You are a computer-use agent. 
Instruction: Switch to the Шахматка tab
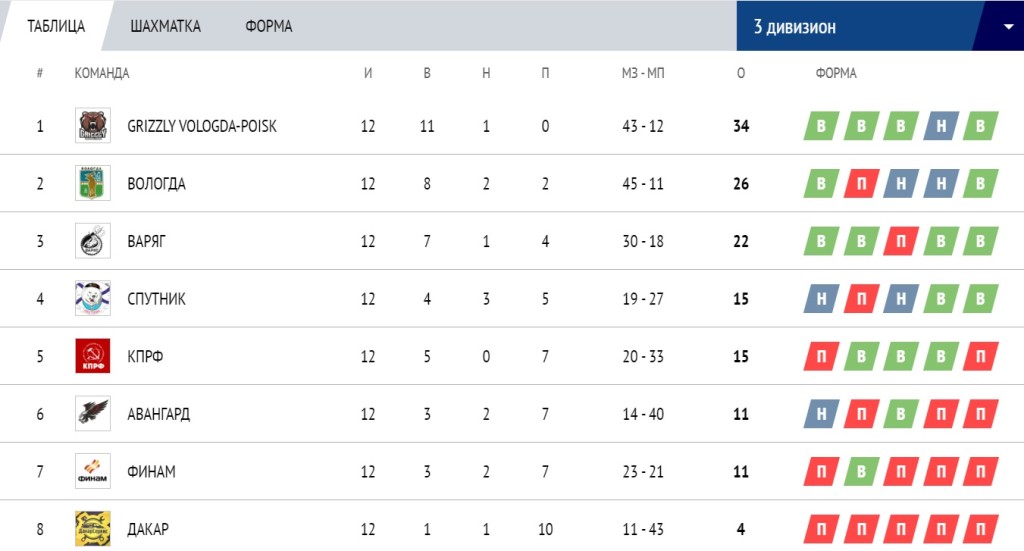165,26
